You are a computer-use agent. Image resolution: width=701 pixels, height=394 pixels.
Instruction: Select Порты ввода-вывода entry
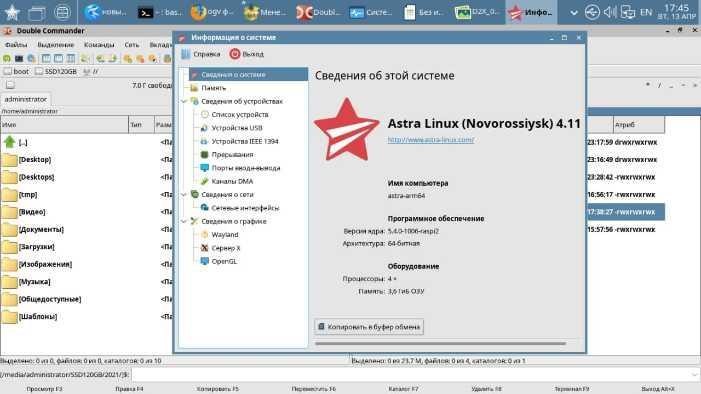click(x=245, y=168)
